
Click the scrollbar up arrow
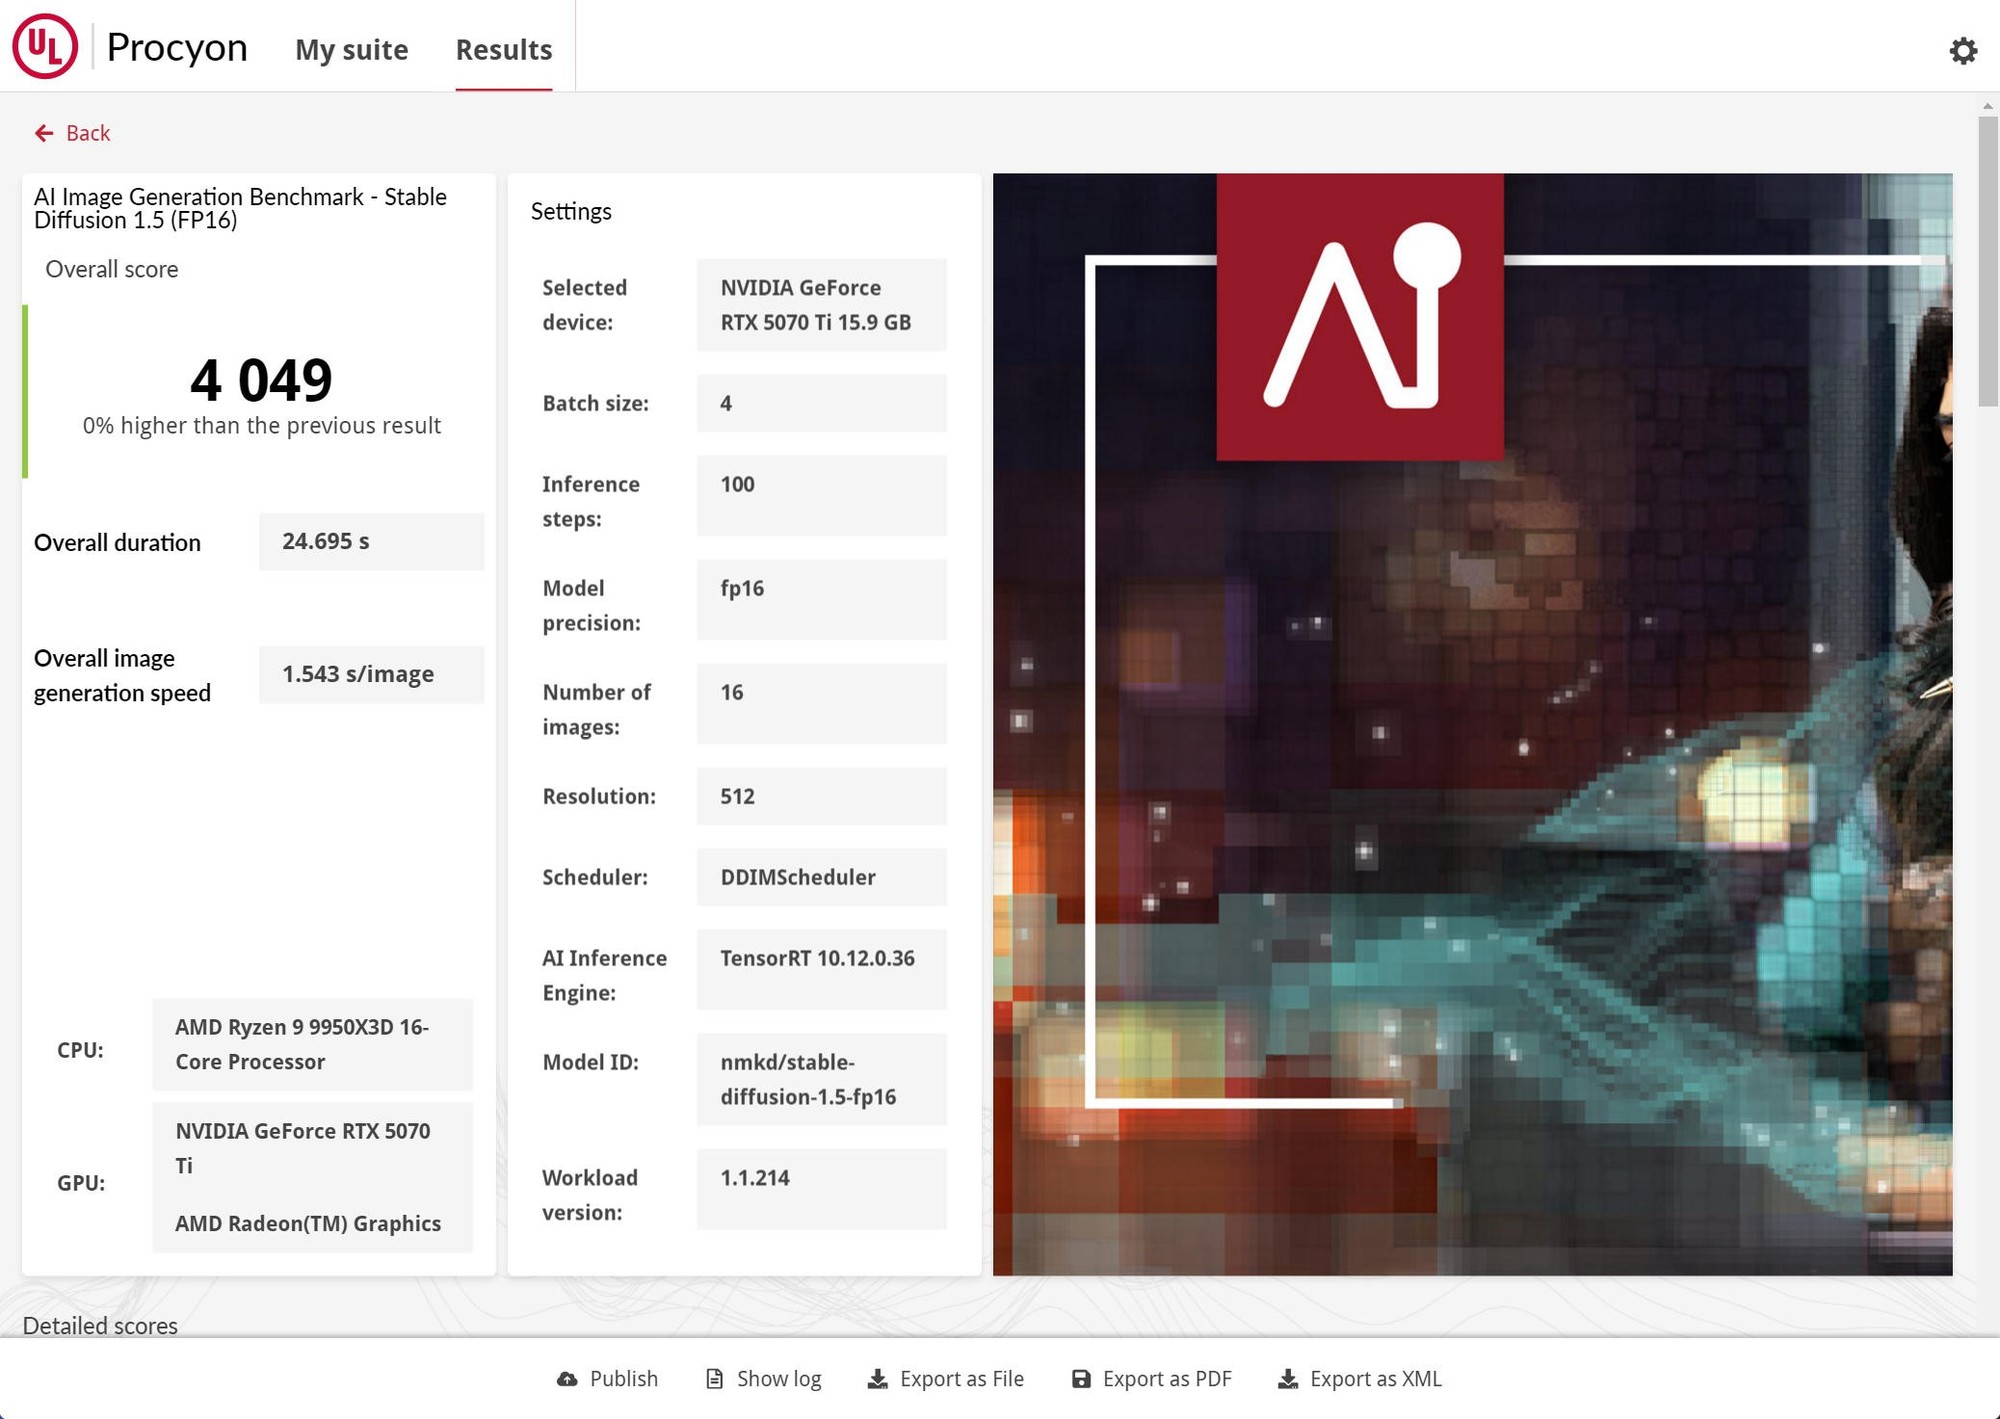1987,105
